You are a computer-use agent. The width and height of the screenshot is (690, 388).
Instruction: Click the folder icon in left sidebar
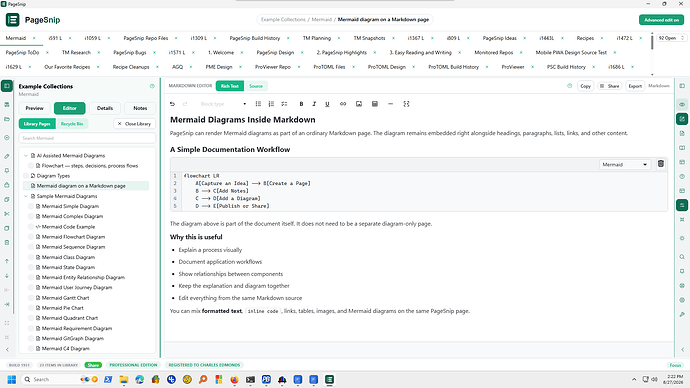pos(7,119)
